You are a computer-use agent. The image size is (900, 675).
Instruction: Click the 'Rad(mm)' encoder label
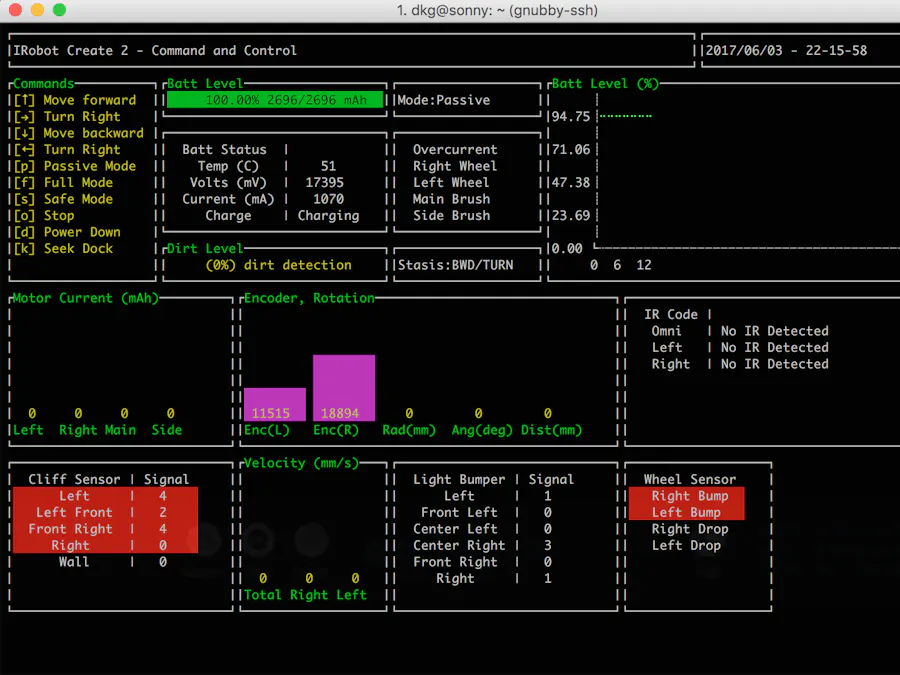409,430
